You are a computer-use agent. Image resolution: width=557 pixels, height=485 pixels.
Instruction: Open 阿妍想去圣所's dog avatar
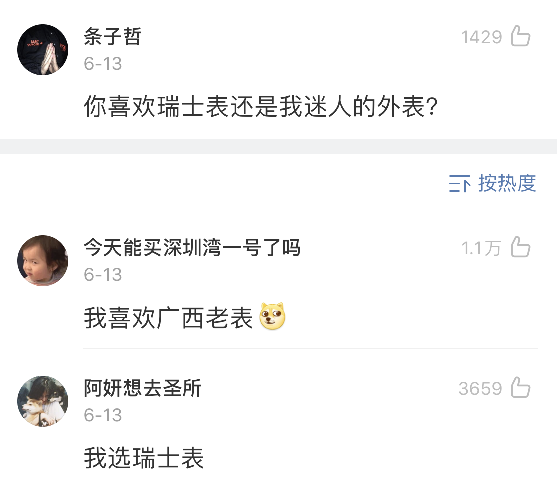pos(43,401)
